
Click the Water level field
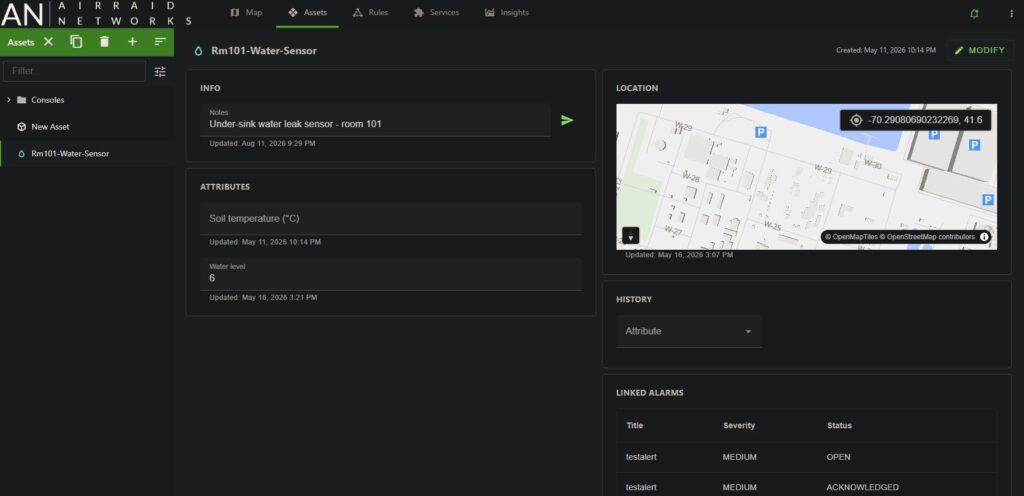coord(391,274)
